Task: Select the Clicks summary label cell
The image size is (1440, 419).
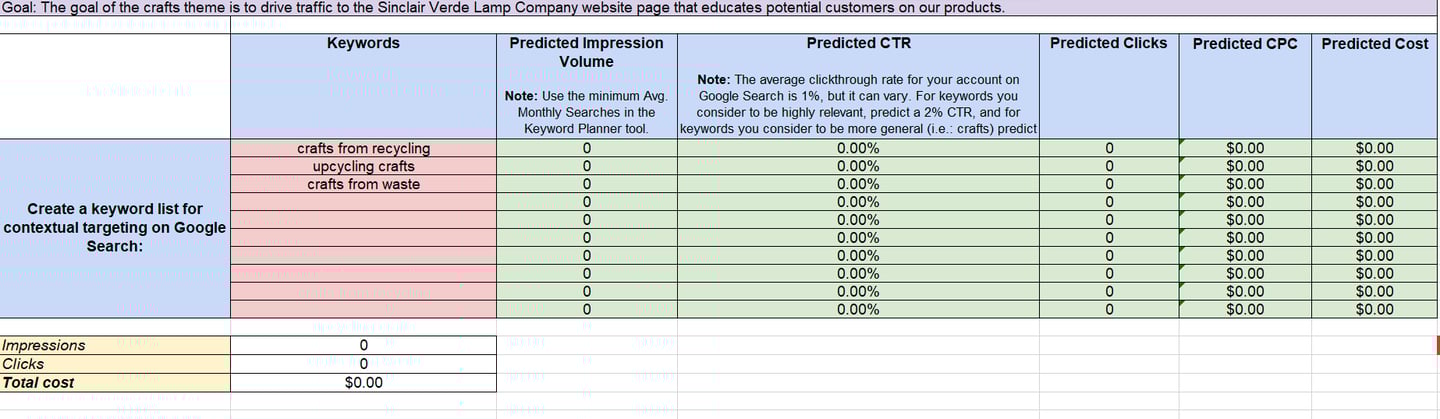Action: click(x=115, y=364)
